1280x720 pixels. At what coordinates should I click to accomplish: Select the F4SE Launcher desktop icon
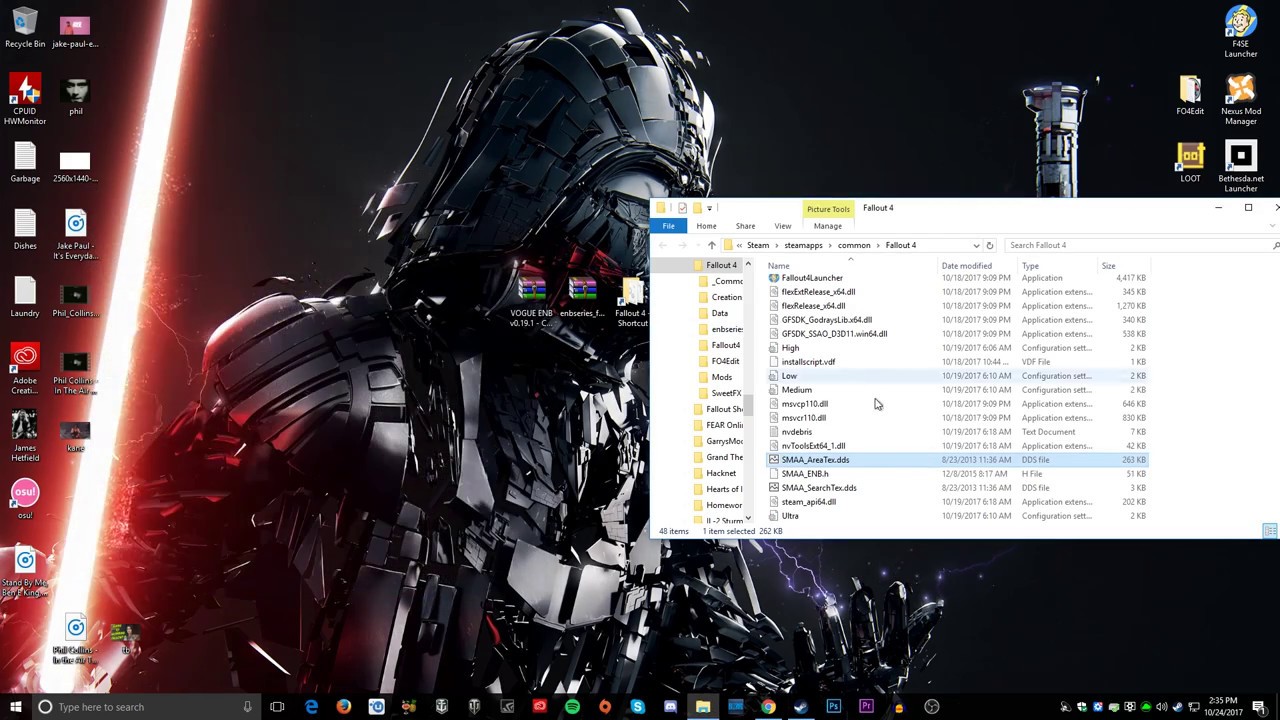(1240, 32)
